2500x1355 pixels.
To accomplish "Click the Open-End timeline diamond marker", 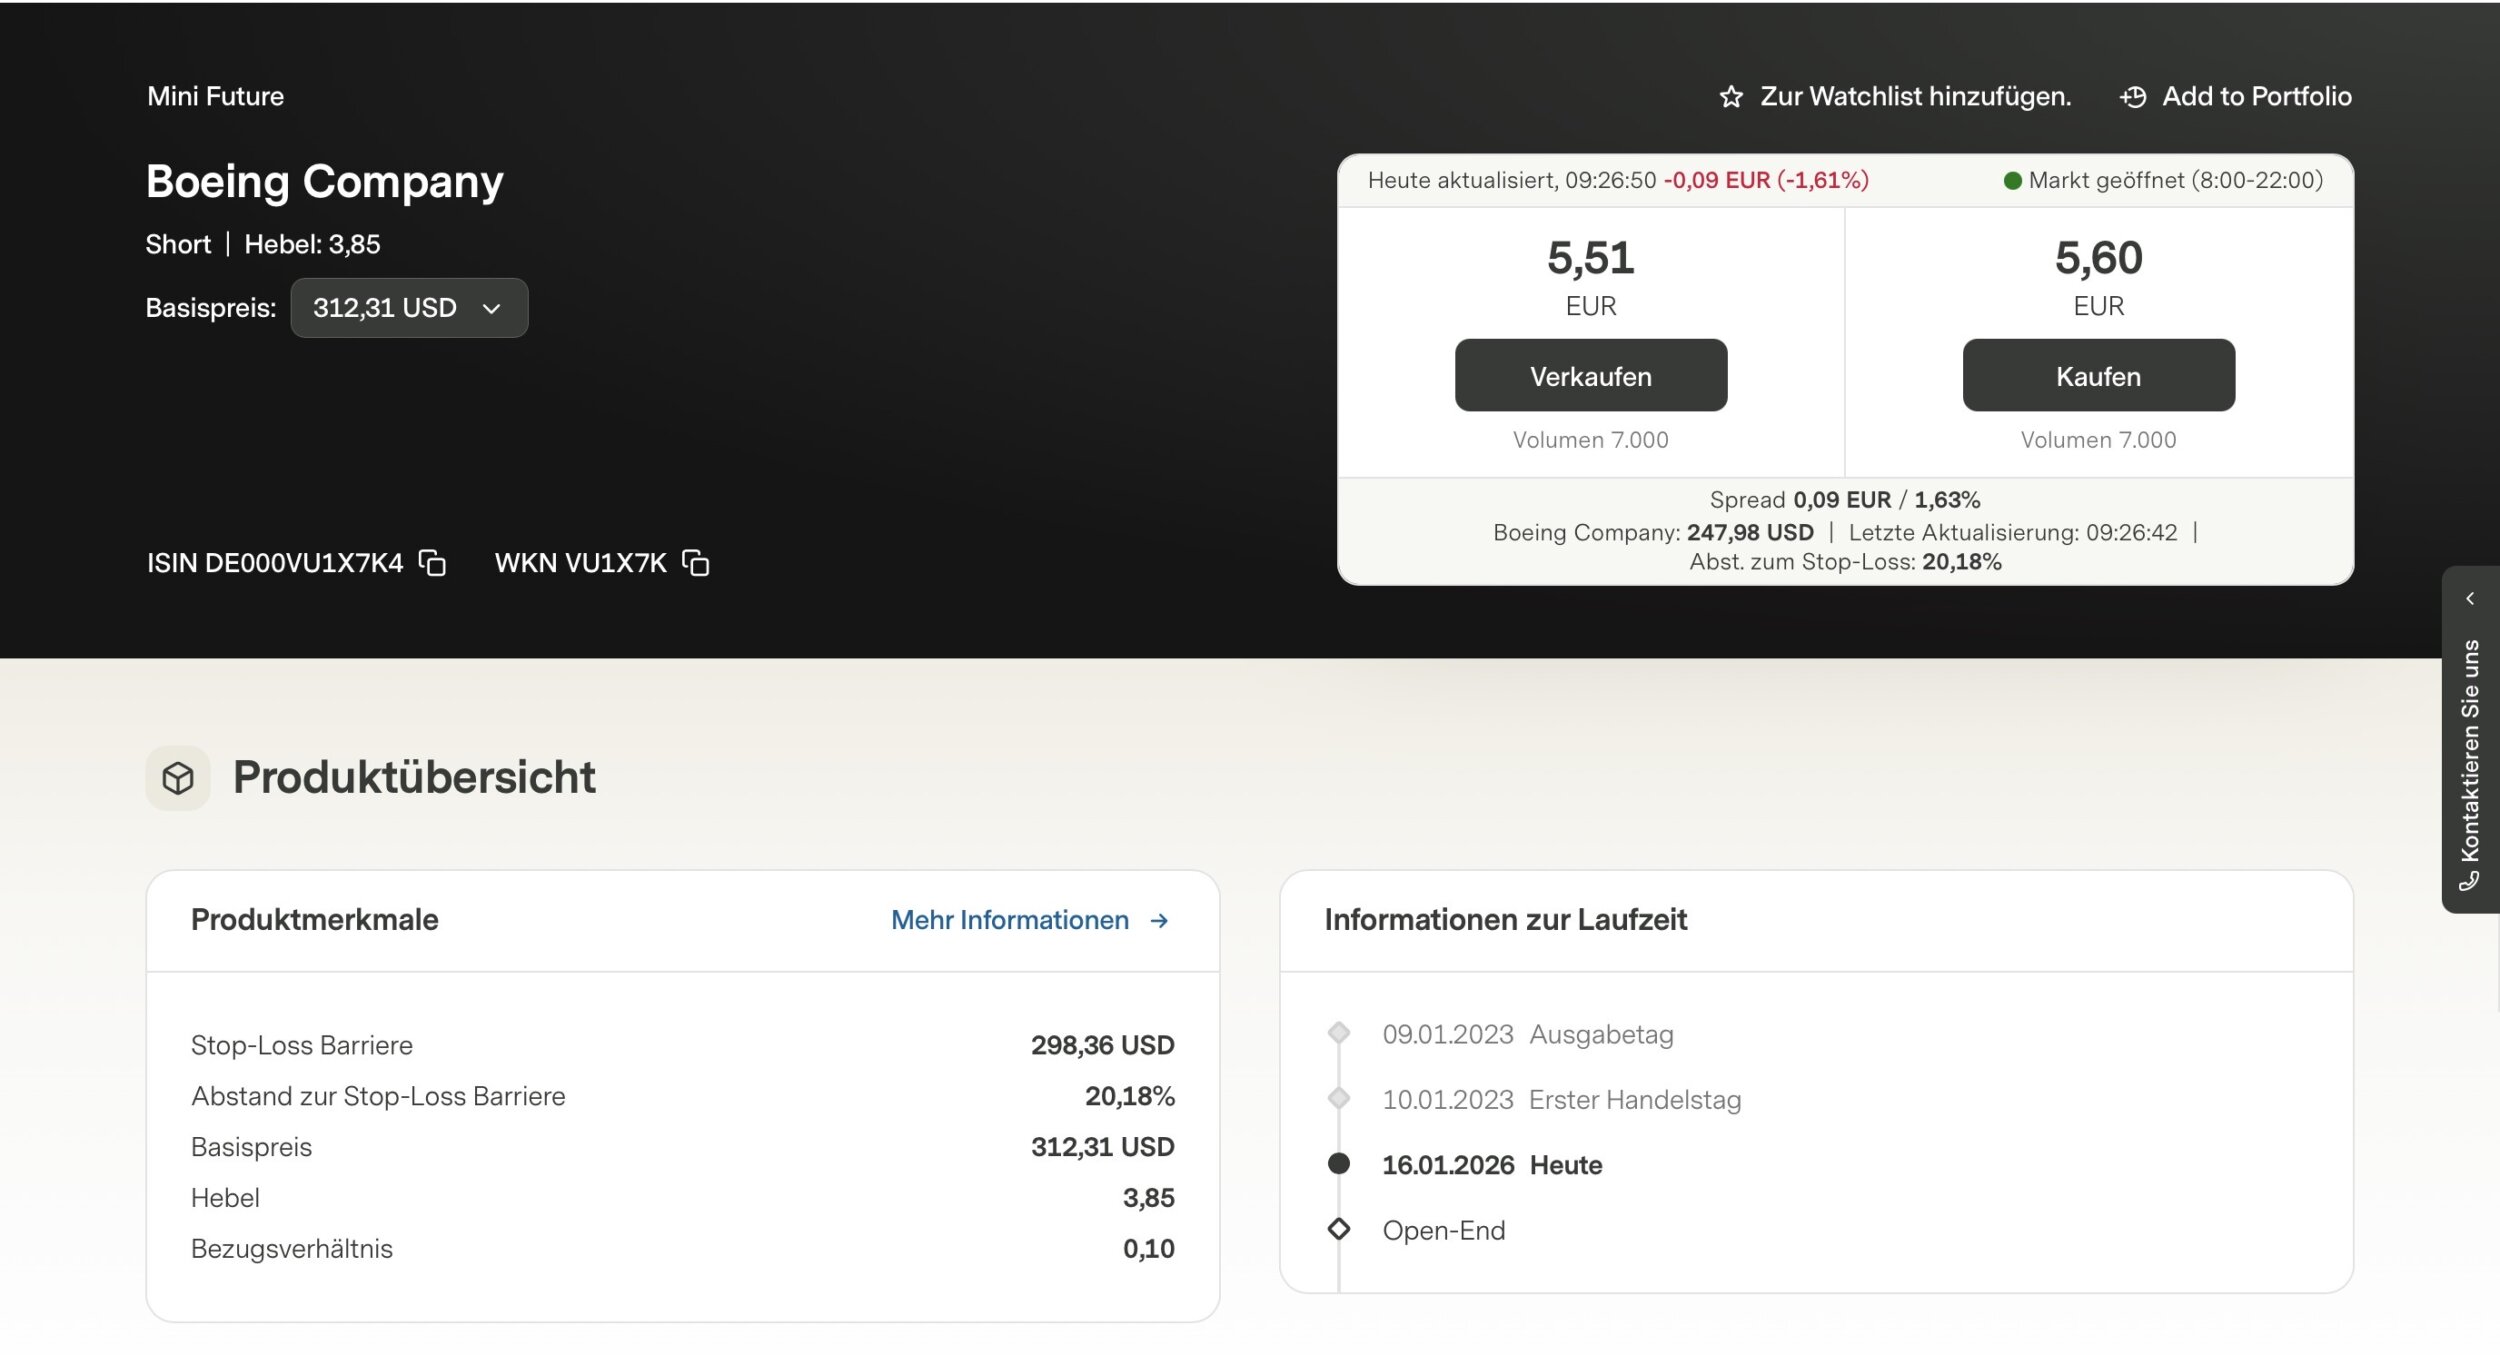I will 1339,1229.
